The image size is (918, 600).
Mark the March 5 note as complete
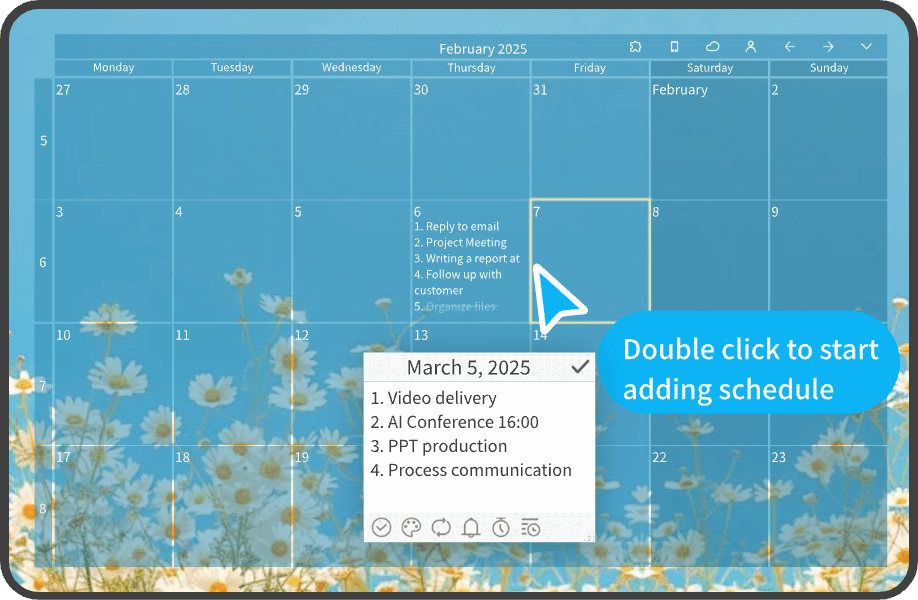(x=580, y=366)
